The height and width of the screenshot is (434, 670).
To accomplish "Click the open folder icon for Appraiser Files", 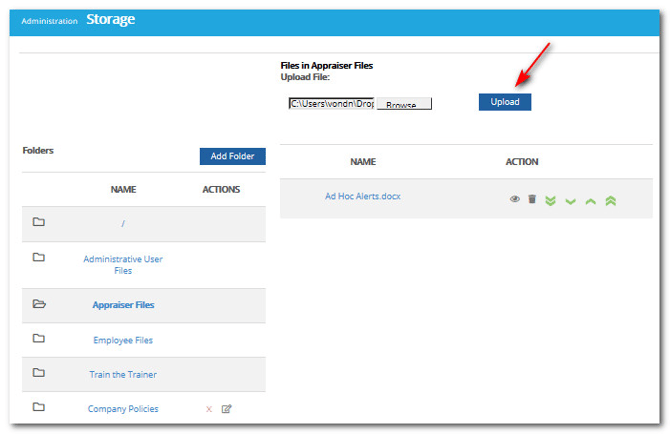I will (x=39, y=305).
